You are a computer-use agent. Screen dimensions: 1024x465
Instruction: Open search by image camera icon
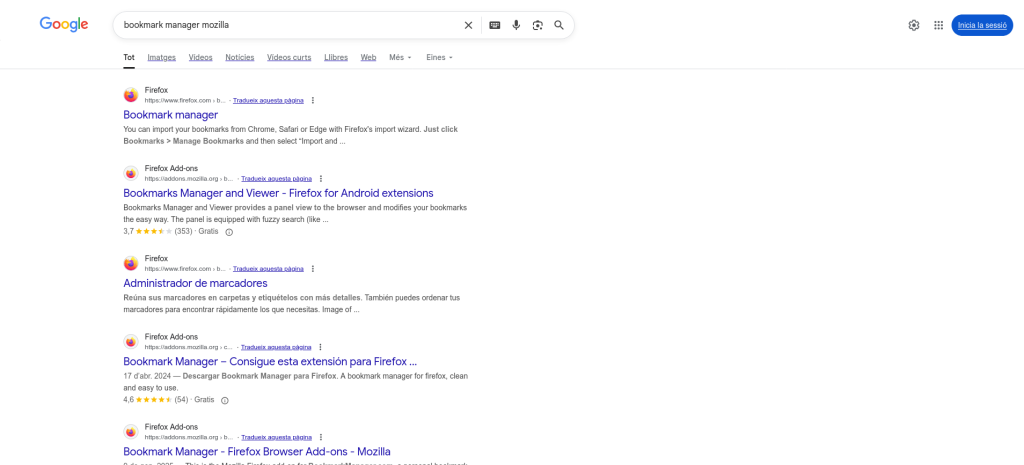tap(538, 25)
